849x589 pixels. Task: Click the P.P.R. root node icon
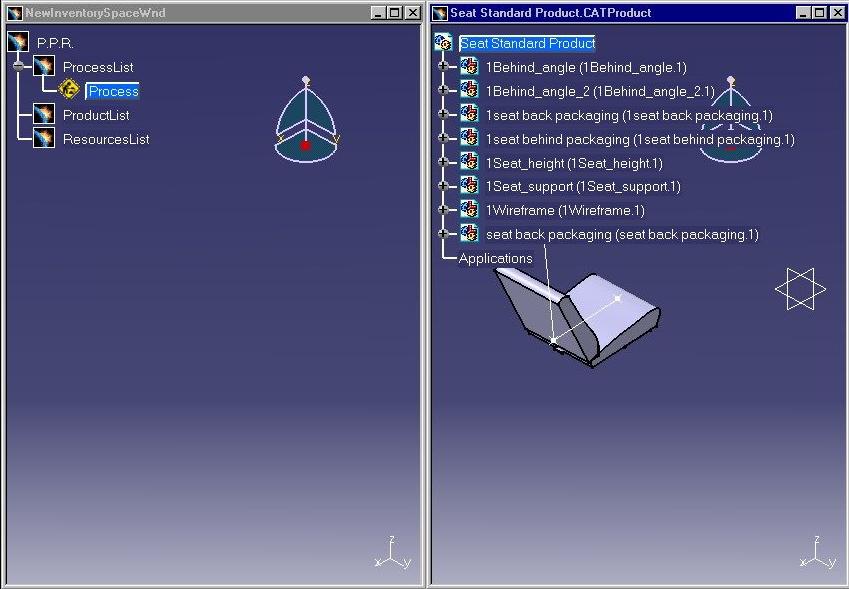coord(18,42)
